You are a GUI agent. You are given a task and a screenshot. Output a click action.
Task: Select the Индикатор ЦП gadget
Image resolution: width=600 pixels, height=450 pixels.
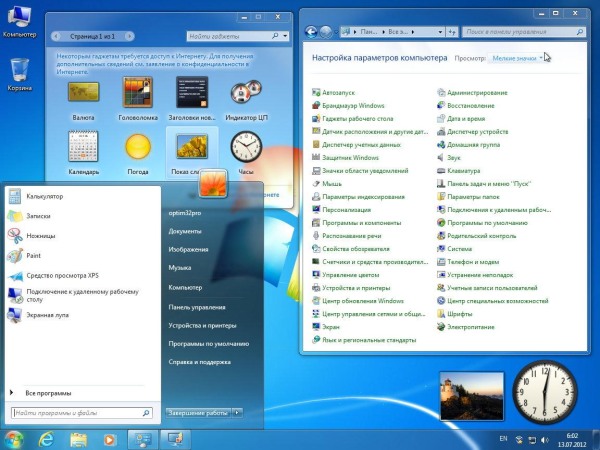244,94
